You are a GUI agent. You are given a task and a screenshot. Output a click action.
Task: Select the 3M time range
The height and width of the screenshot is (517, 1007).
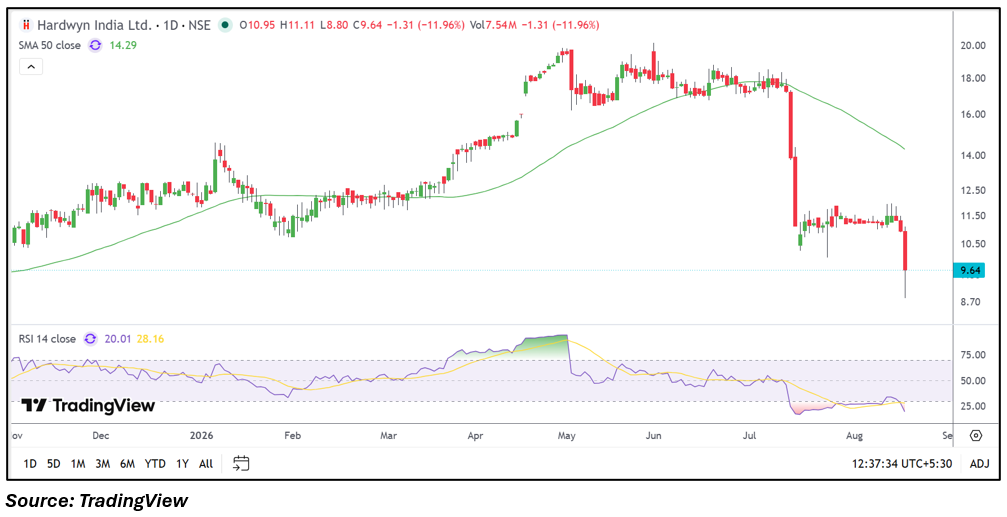tap(102, 463)
